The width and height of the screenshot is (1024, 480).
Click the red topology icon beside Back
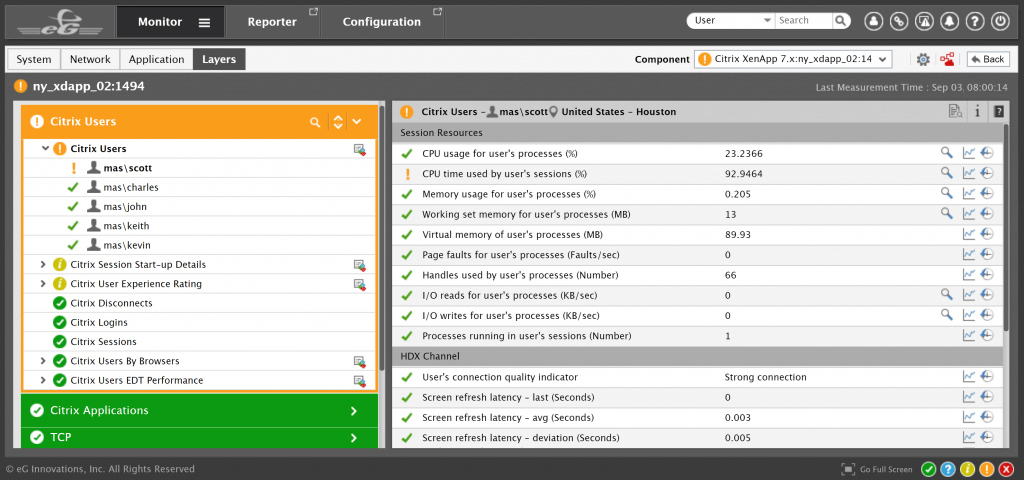tap(947, 59)
